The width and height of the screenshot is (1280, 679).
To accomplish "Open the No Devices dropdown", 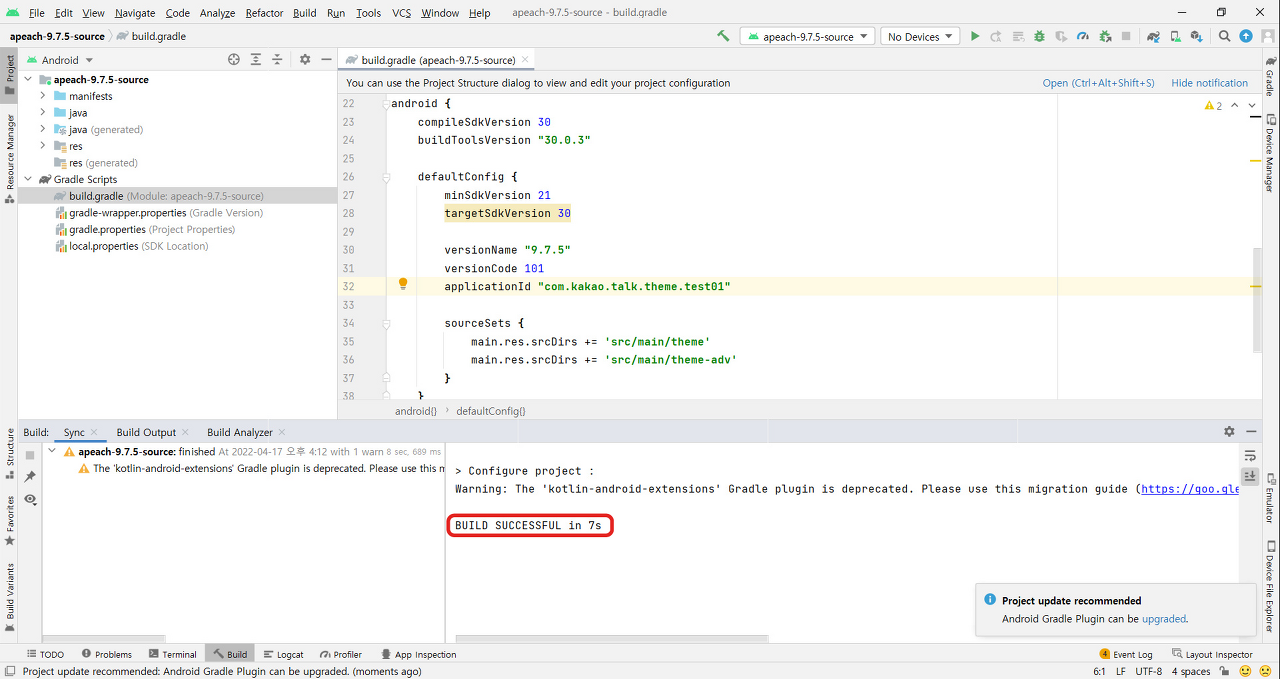I will [918, 35].
